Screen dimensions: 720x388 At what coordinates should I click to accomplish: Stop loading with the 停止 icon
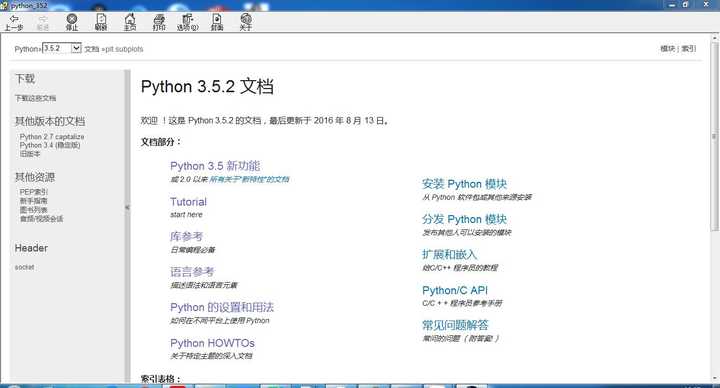72,22
